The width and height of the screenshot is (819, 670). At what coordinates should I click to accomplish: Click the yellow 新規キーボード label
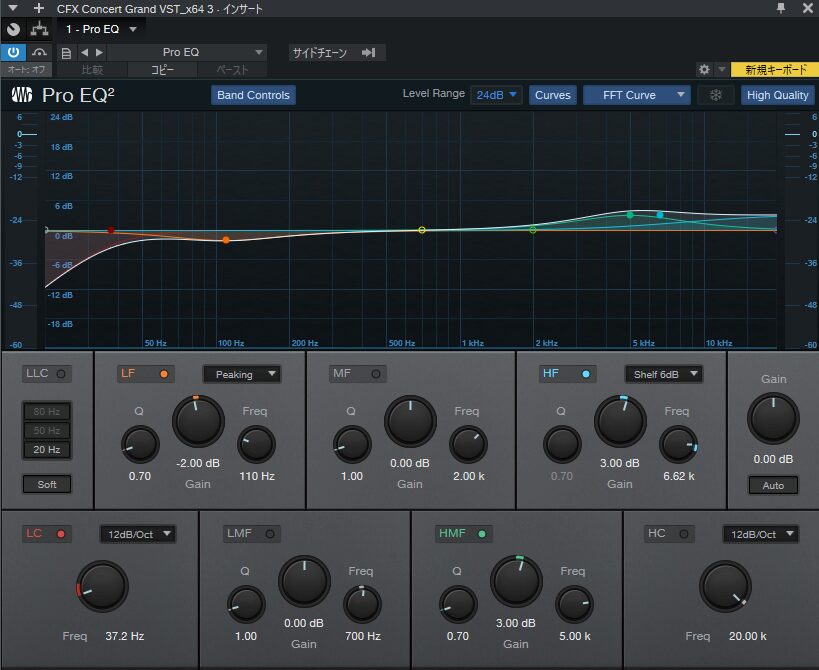(x=775, y=69)
